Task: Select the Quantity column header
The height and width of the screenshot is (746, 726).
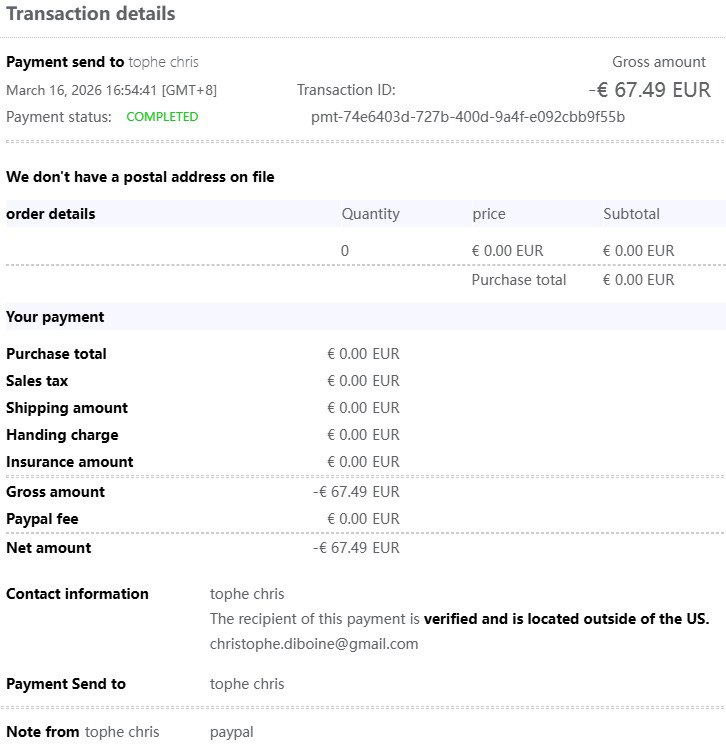Action: (370, 214)
